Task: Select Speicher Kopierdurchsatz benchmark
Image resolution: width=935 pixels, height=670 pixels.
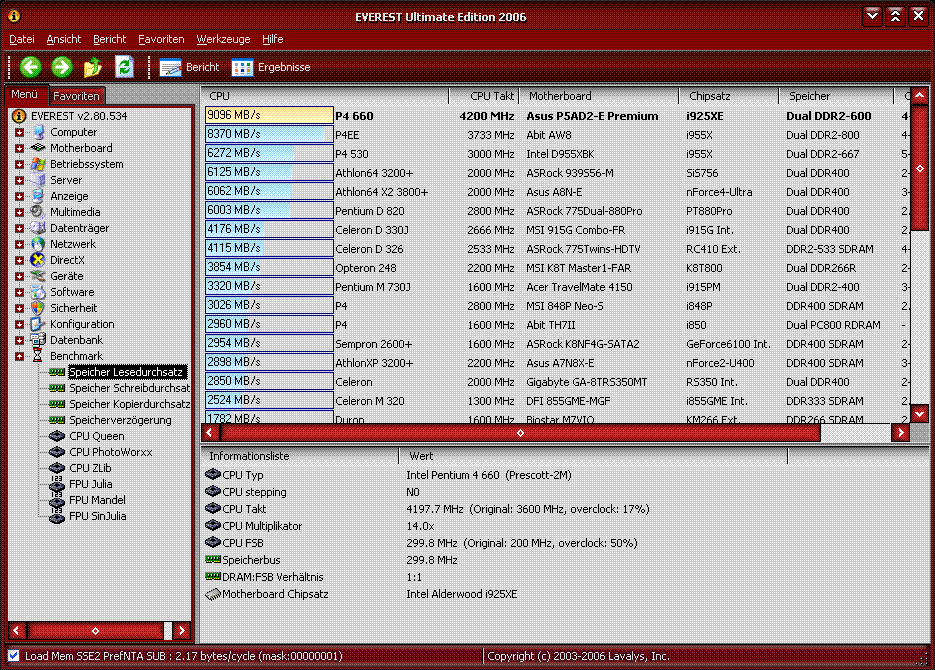Action: [129, 404]
